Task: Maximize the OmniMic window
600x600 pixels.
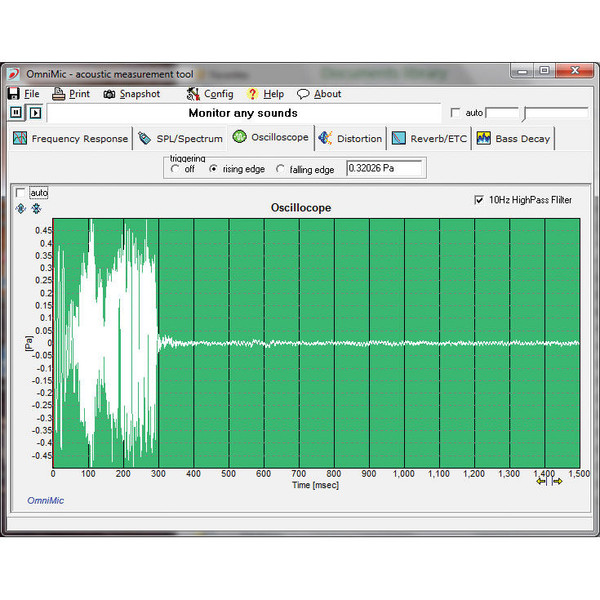Action: pyautogui.click(x=544, y=70)
